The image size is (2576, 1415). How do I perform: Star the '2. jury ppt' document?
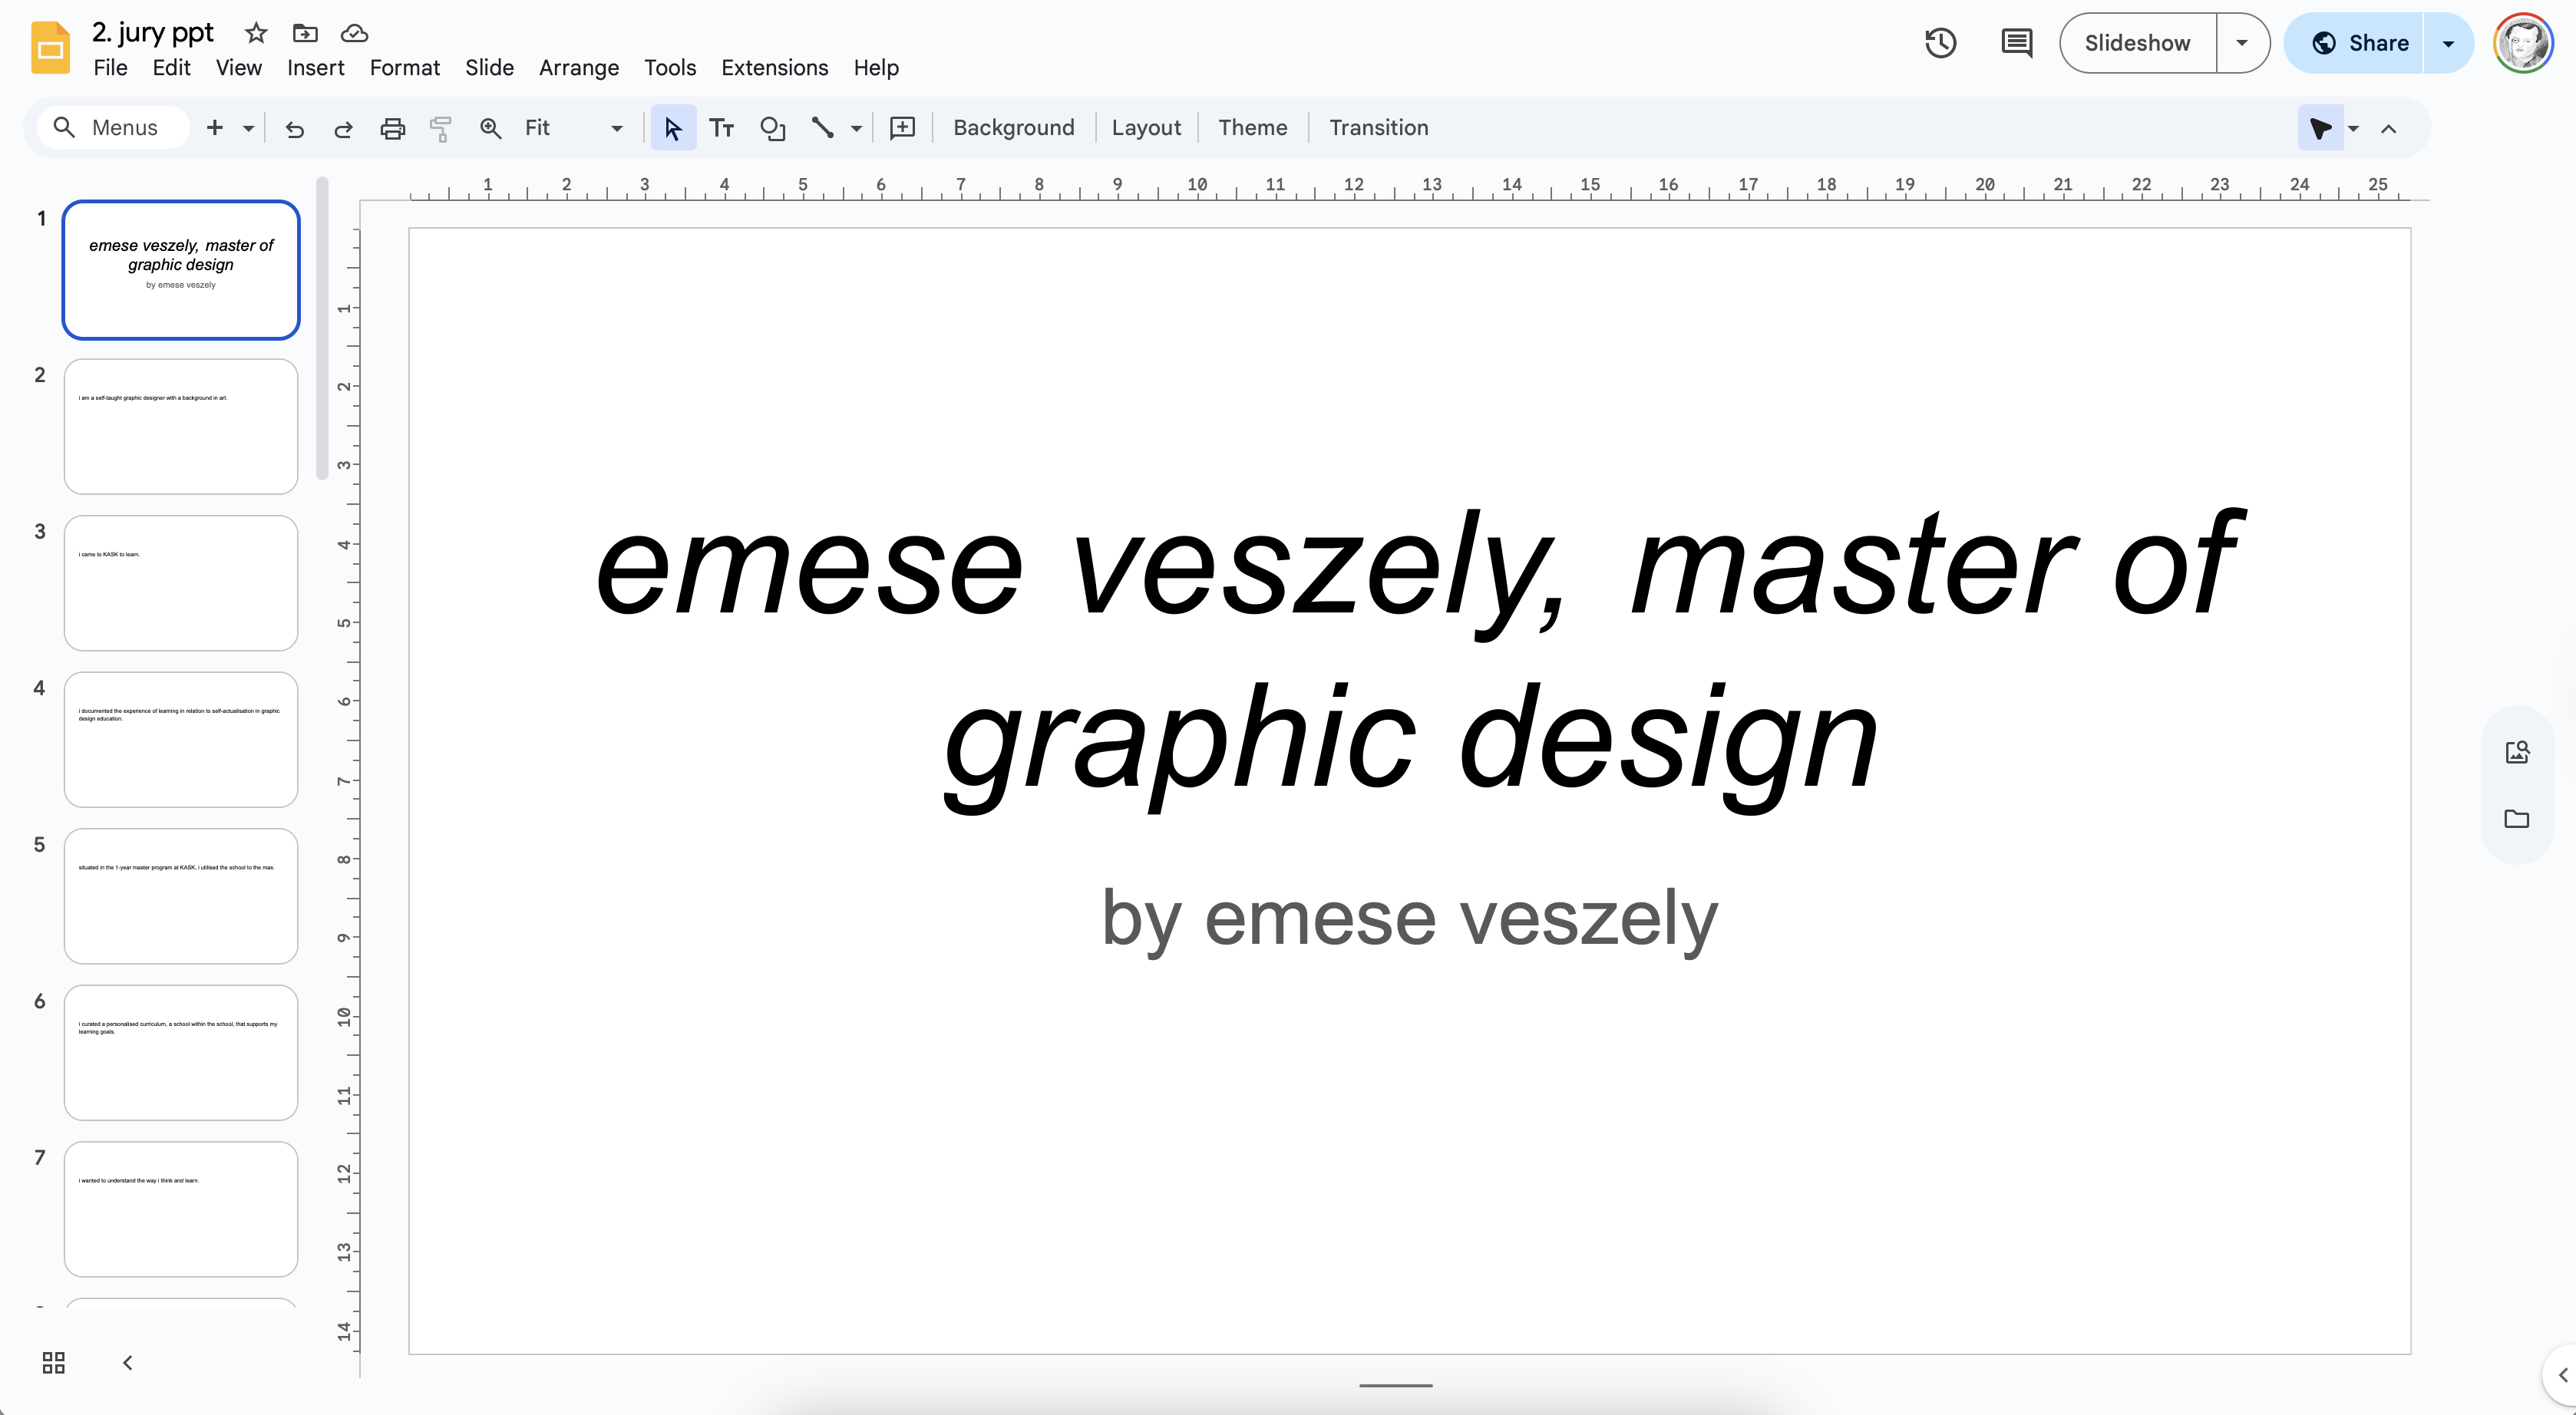pyautogui.click(x=256, y=33)
